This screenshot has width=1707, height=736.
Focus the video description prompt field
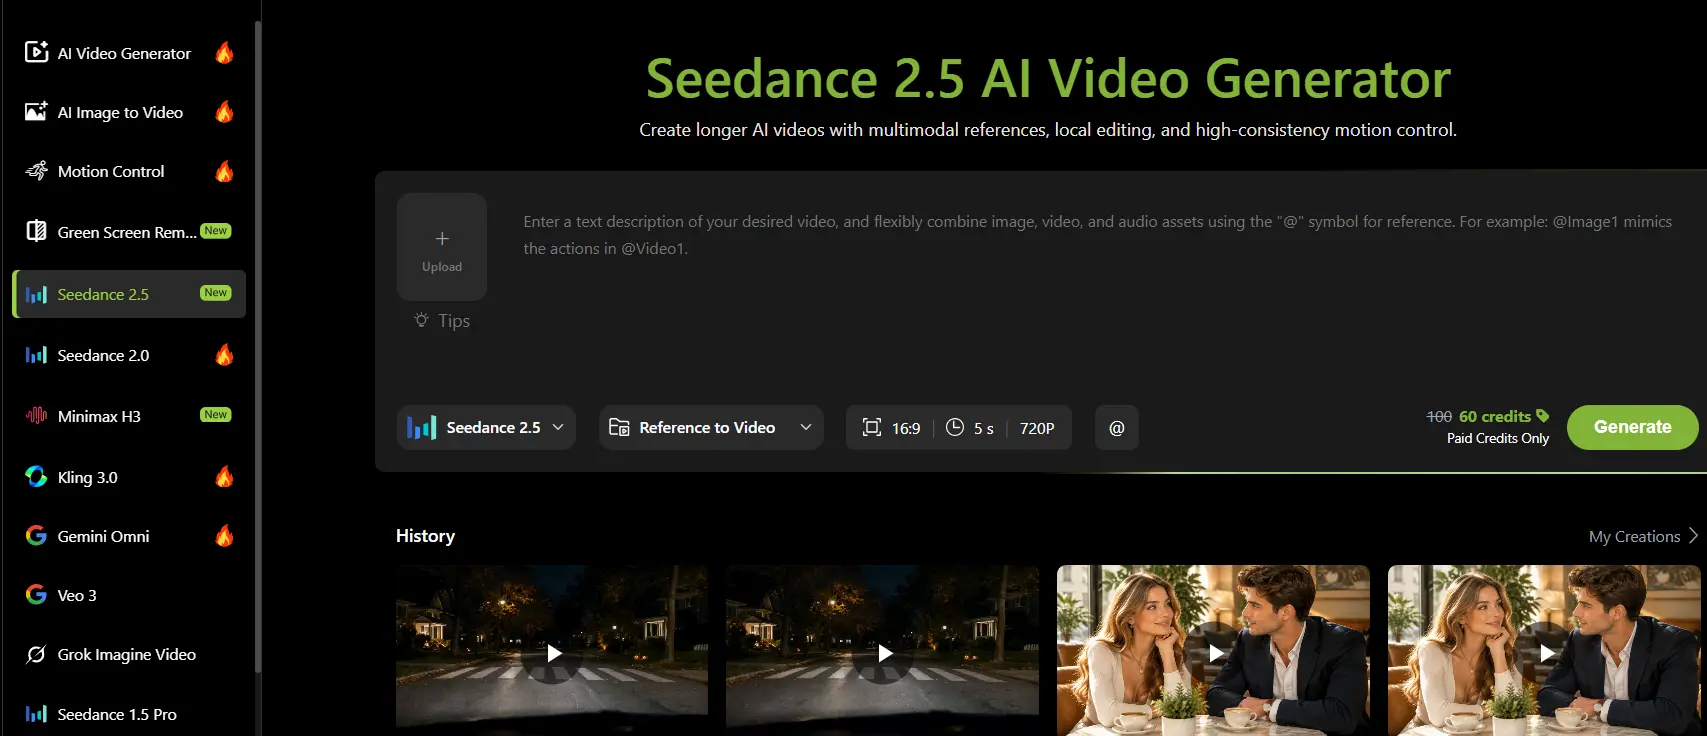tap(1098, 235)
